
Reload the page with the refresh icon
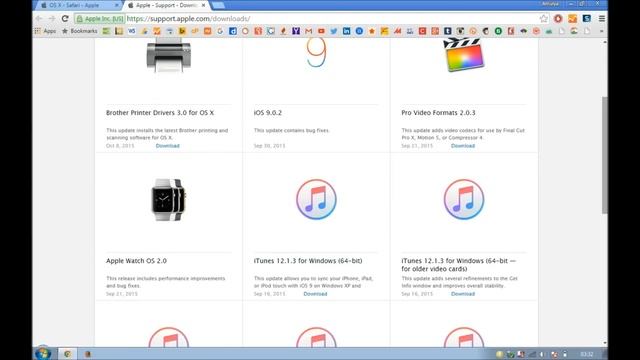65,18
